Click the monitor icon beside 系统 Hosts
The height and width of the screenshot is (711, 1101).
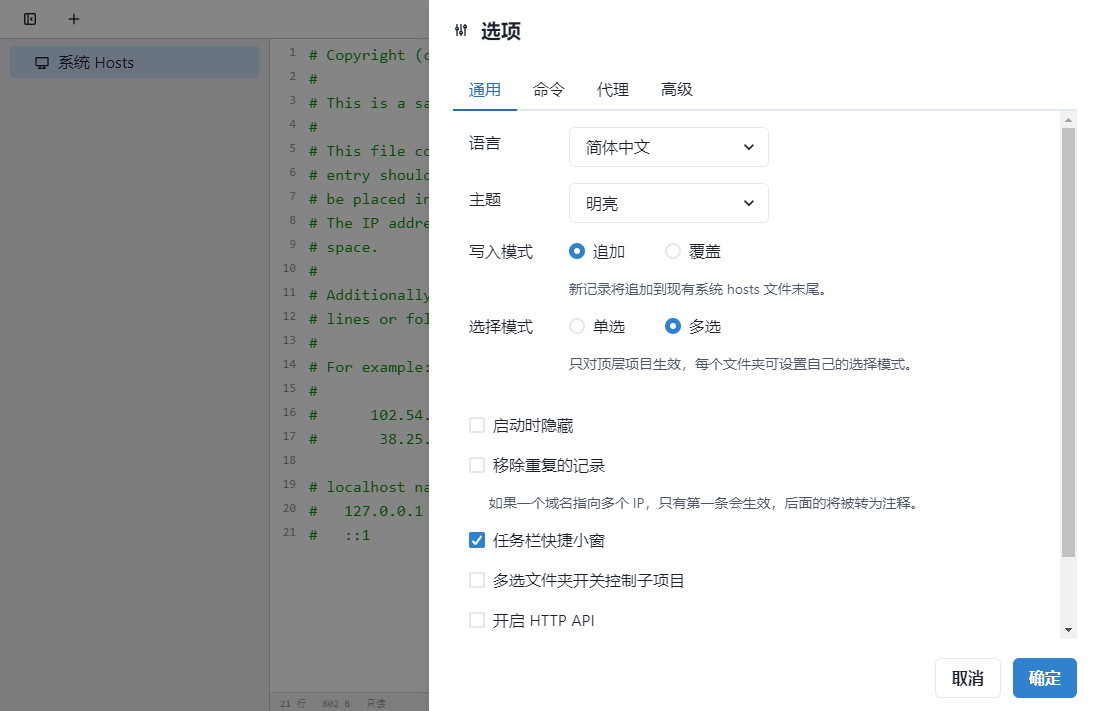point(42,63)
